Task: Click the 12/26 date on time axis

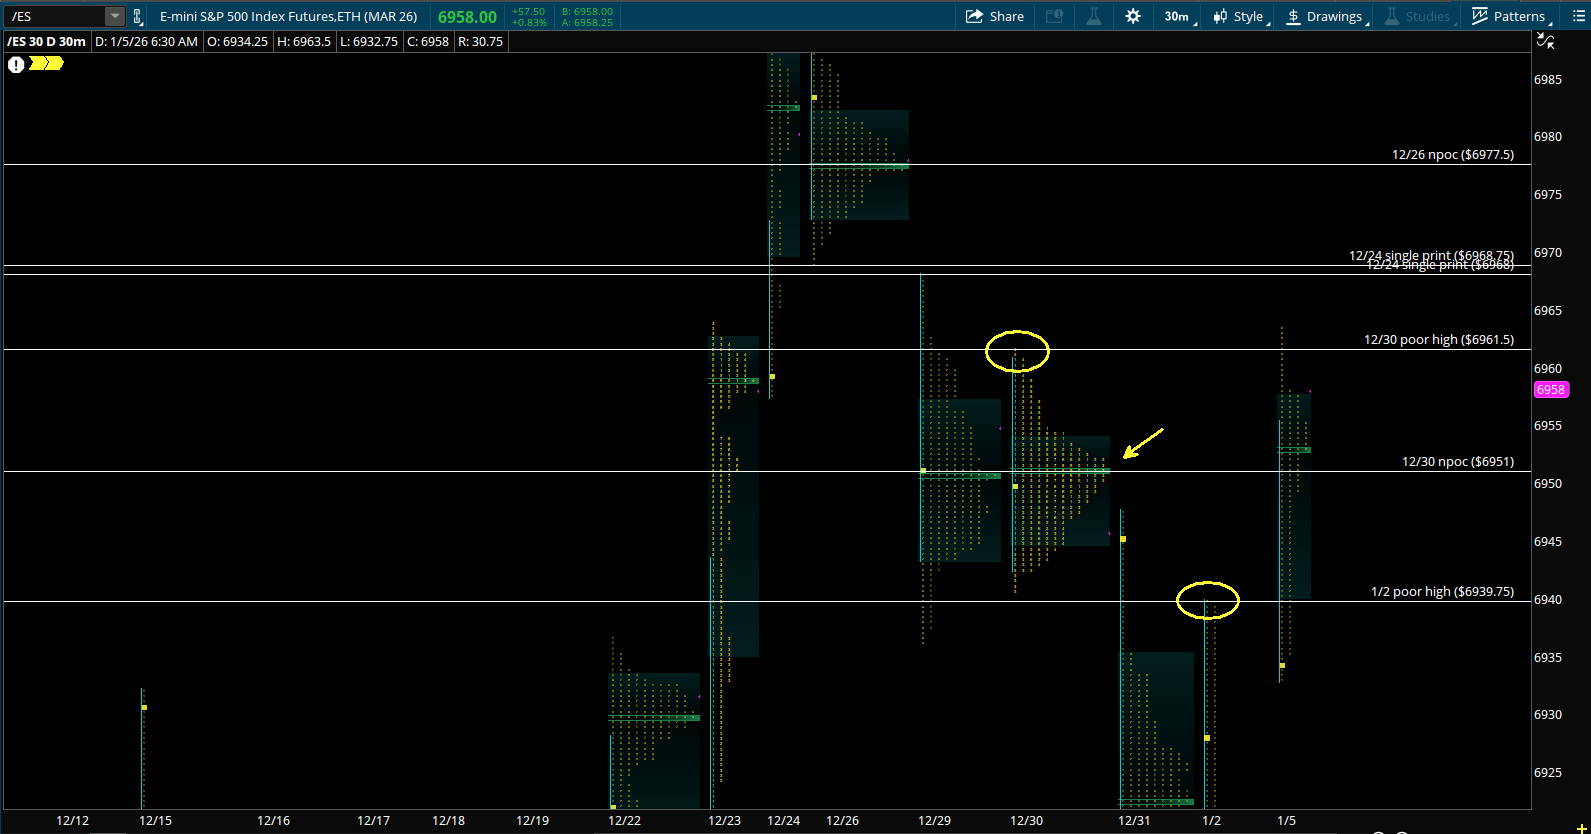Action: click(842, 821)
